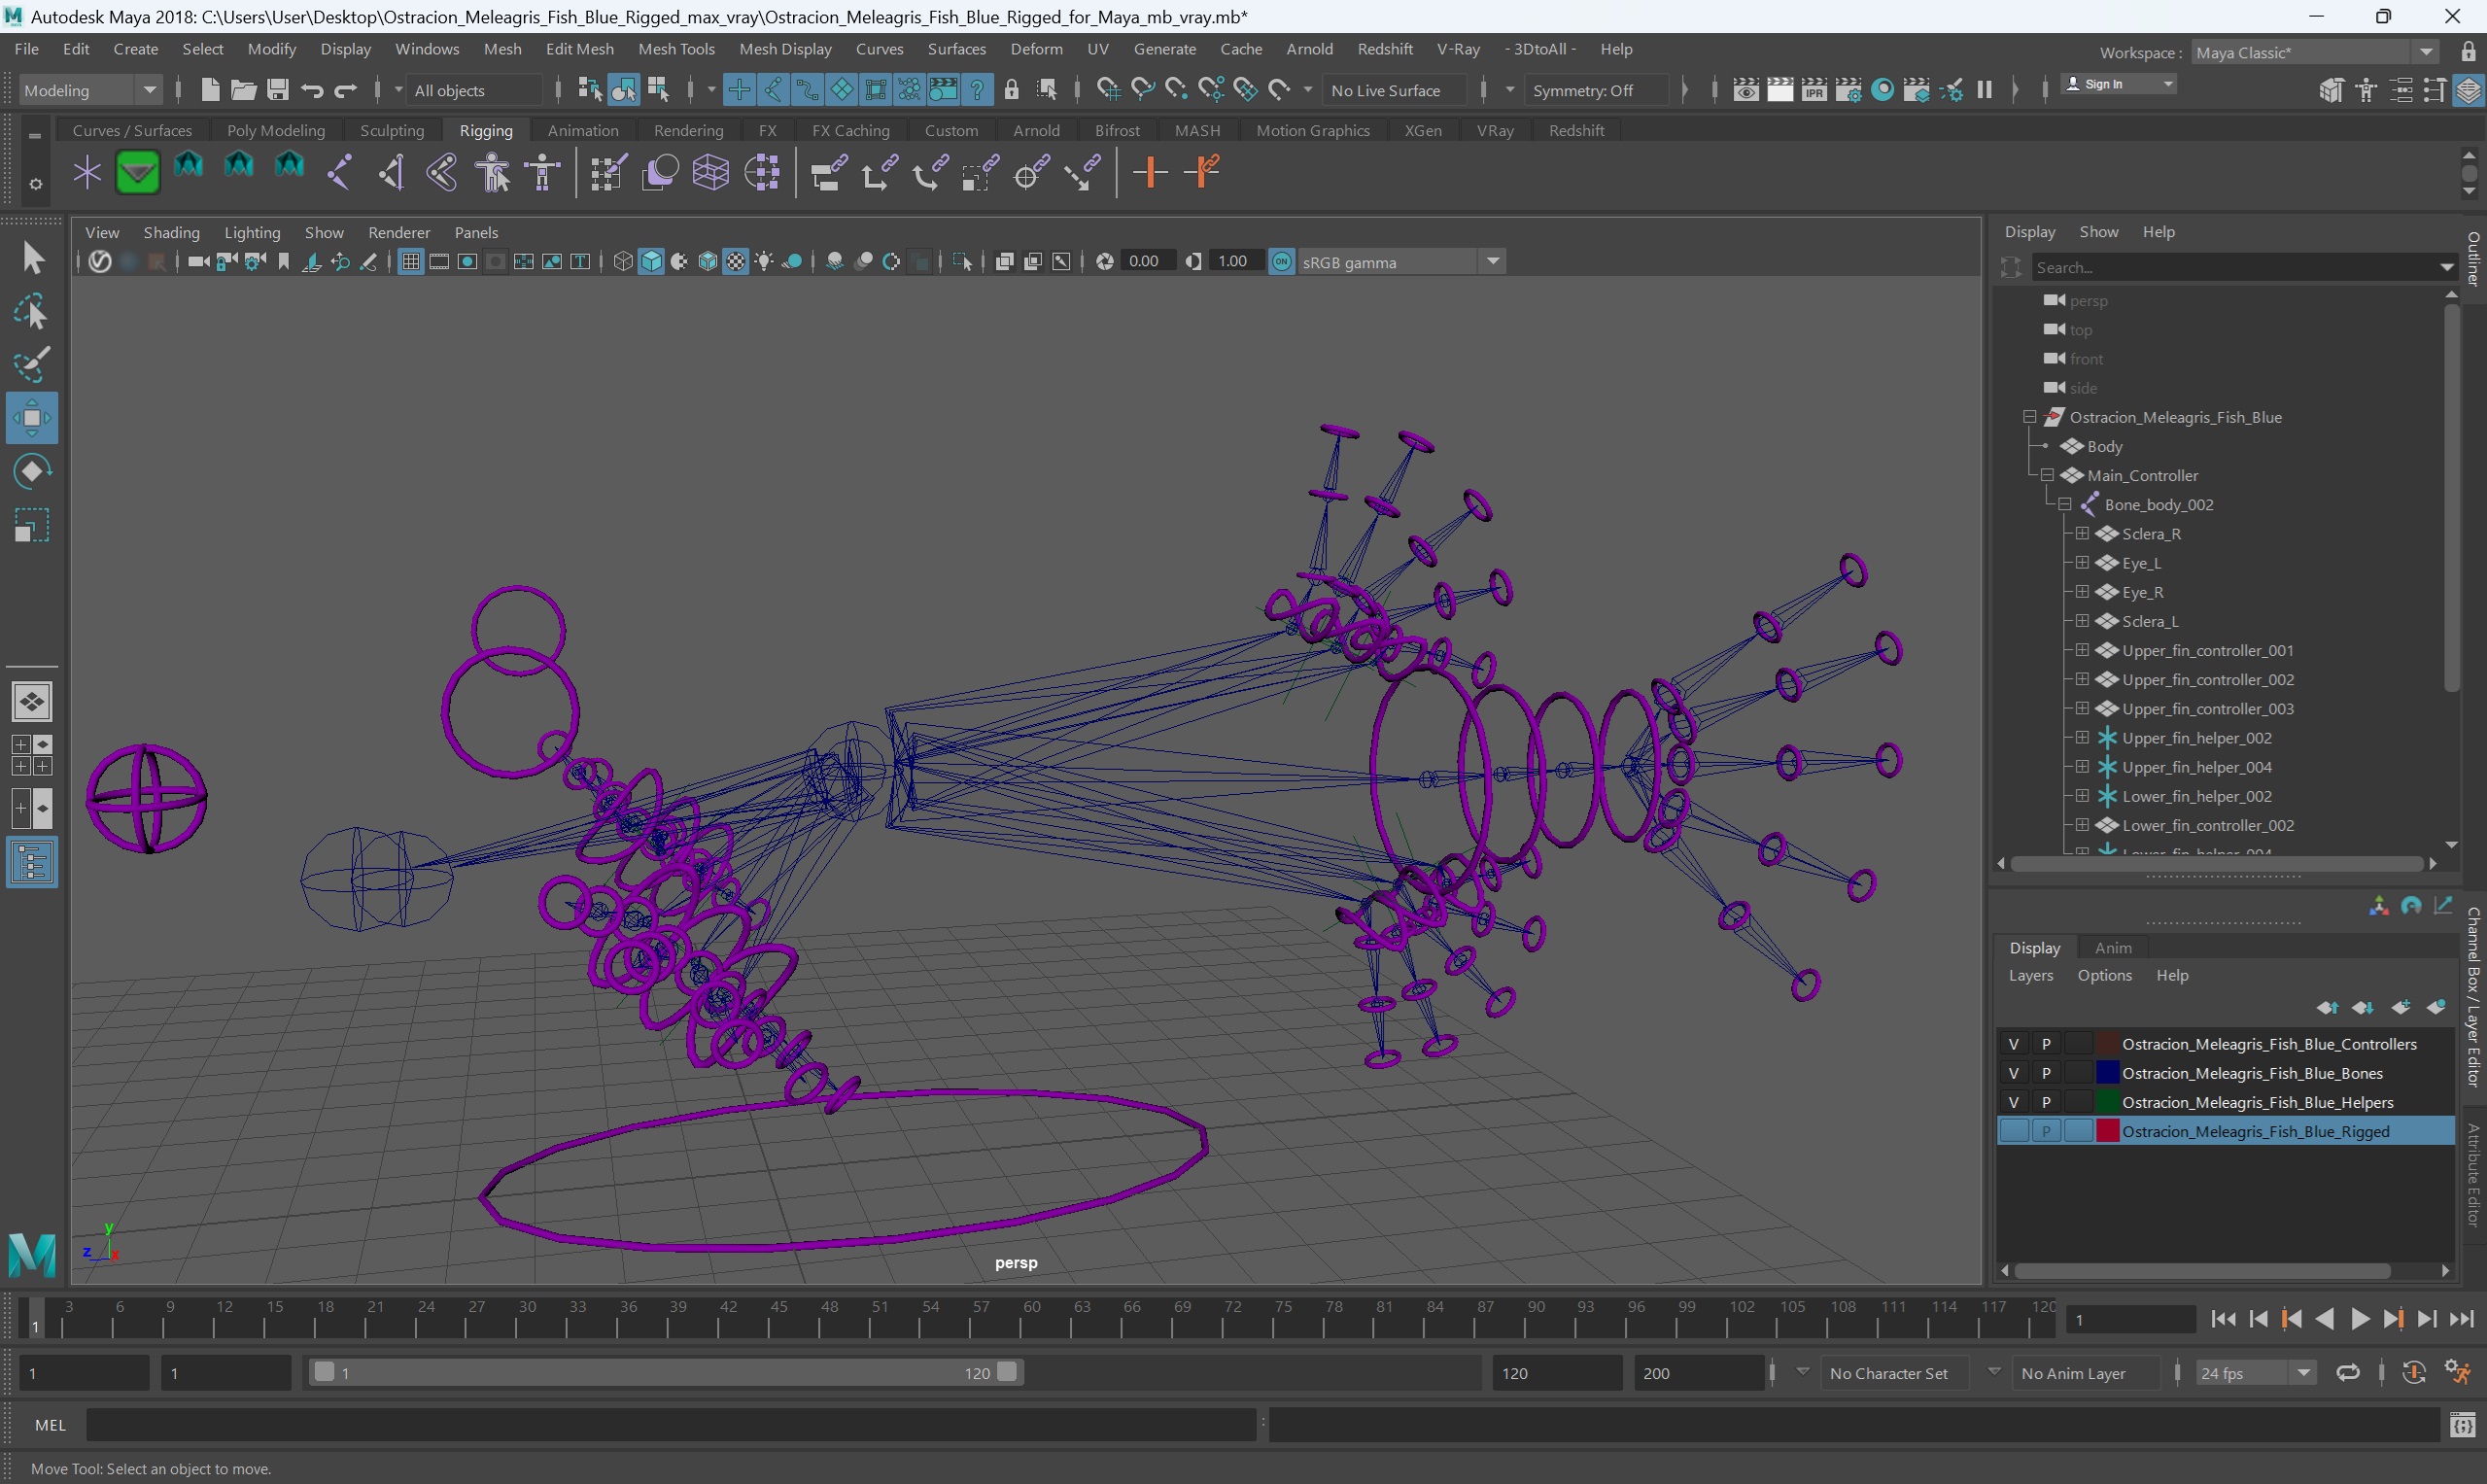Viewport: 2487px width, 1484px height.
Task: Expand the Sclera_R node
Action: [2081, 533]
